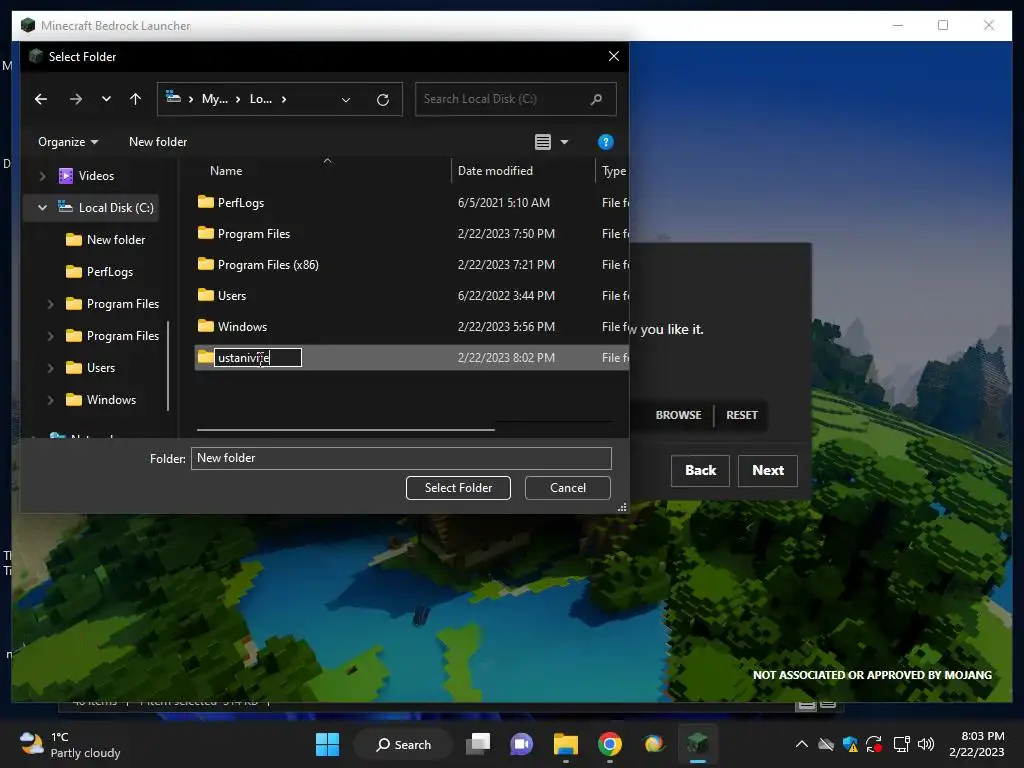Viewport: 1024px width, 768px height.
Task: Click the search magnifier icon in dialog
Action: coord(596,99)
